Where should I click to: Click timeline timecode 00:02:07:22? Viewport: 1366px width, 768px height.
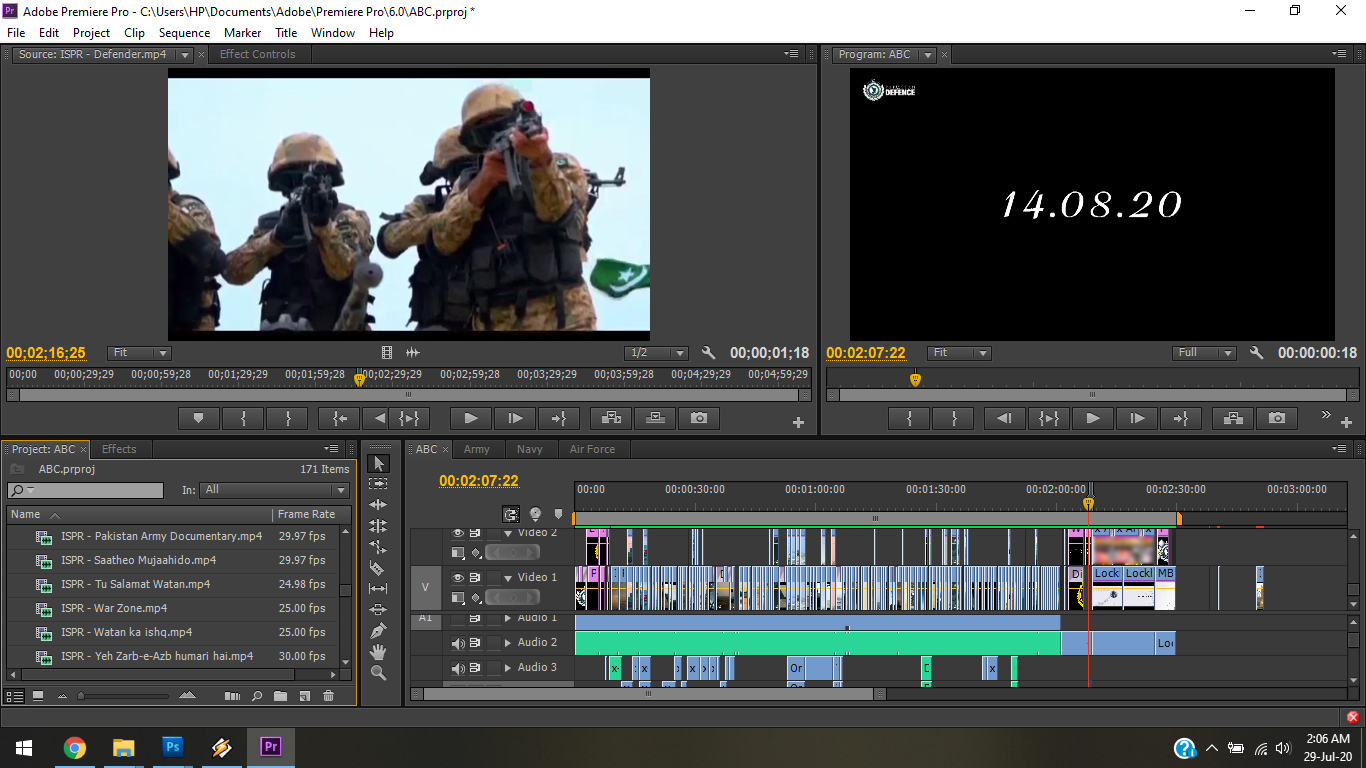pos(479,481)
